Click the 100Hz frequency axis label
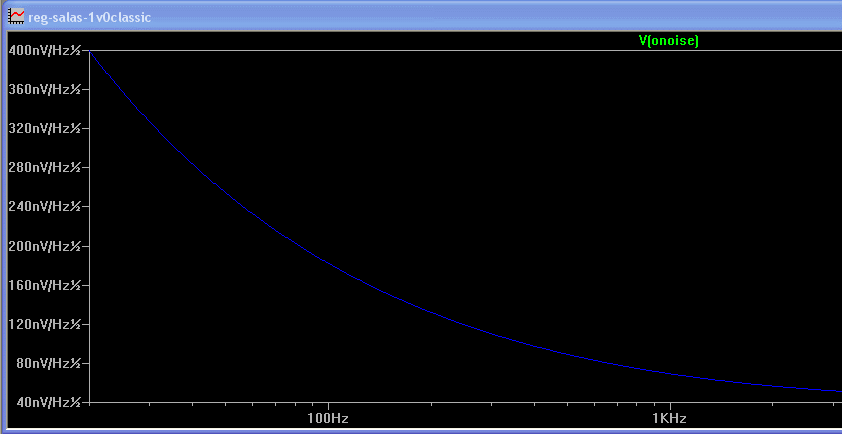This screenshot has height=434, width=842. tap(329, 419)
